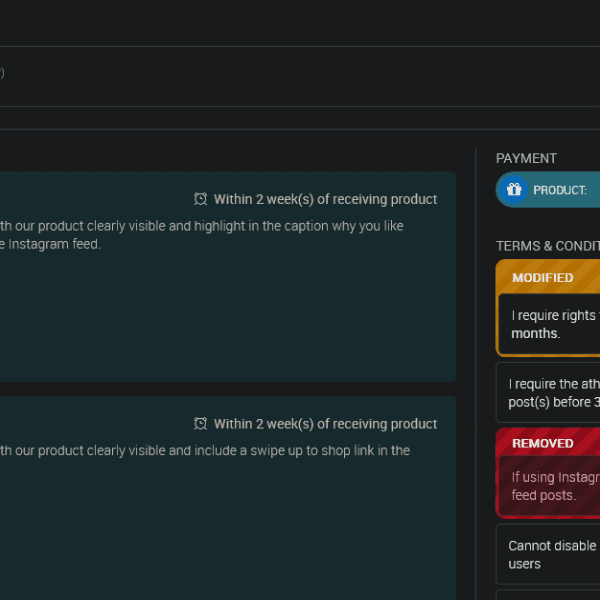Screen dimensions: 600x600
Task: Click the description mentioning 'swipe up to shop link'
Action: tap(200, 451)
